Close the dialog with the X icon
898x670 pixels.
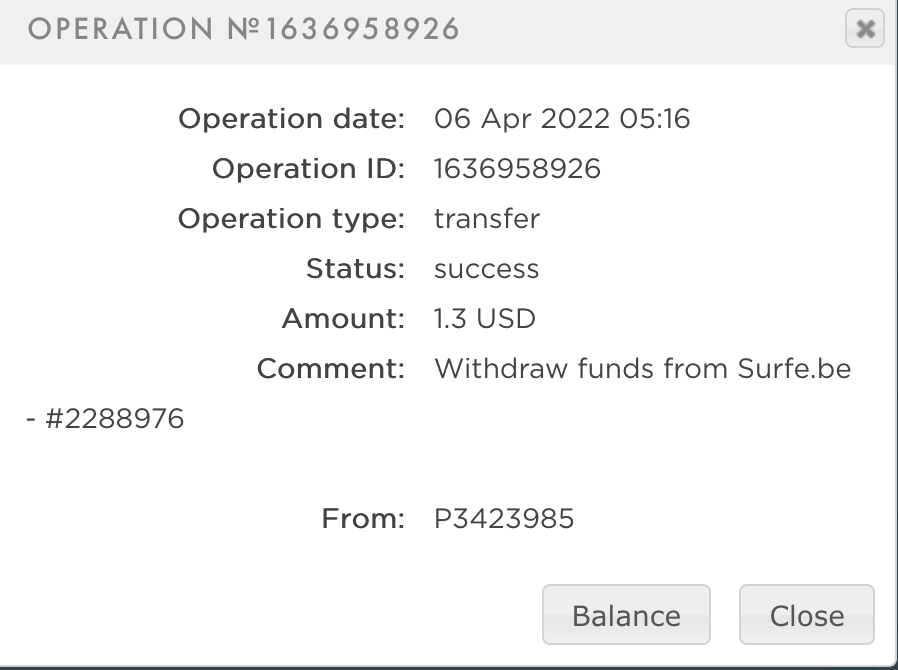click(865, 29)
